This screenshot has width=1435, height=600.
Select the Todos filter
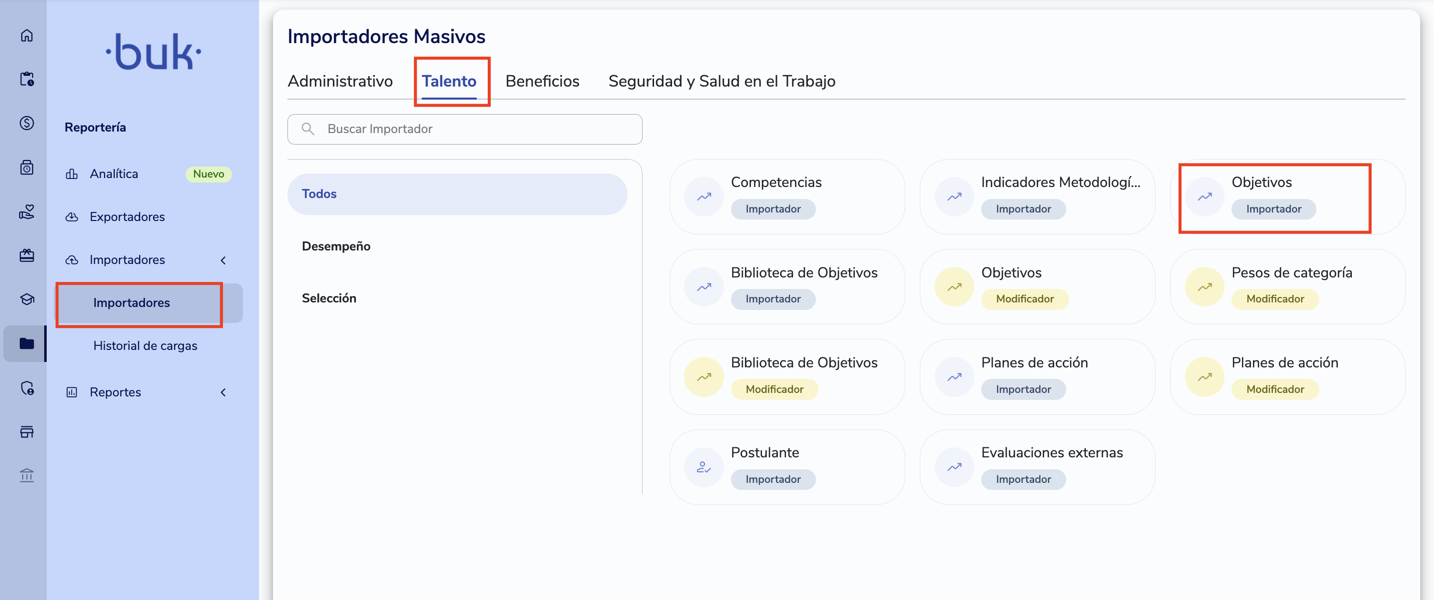click(x=457, y=194)
